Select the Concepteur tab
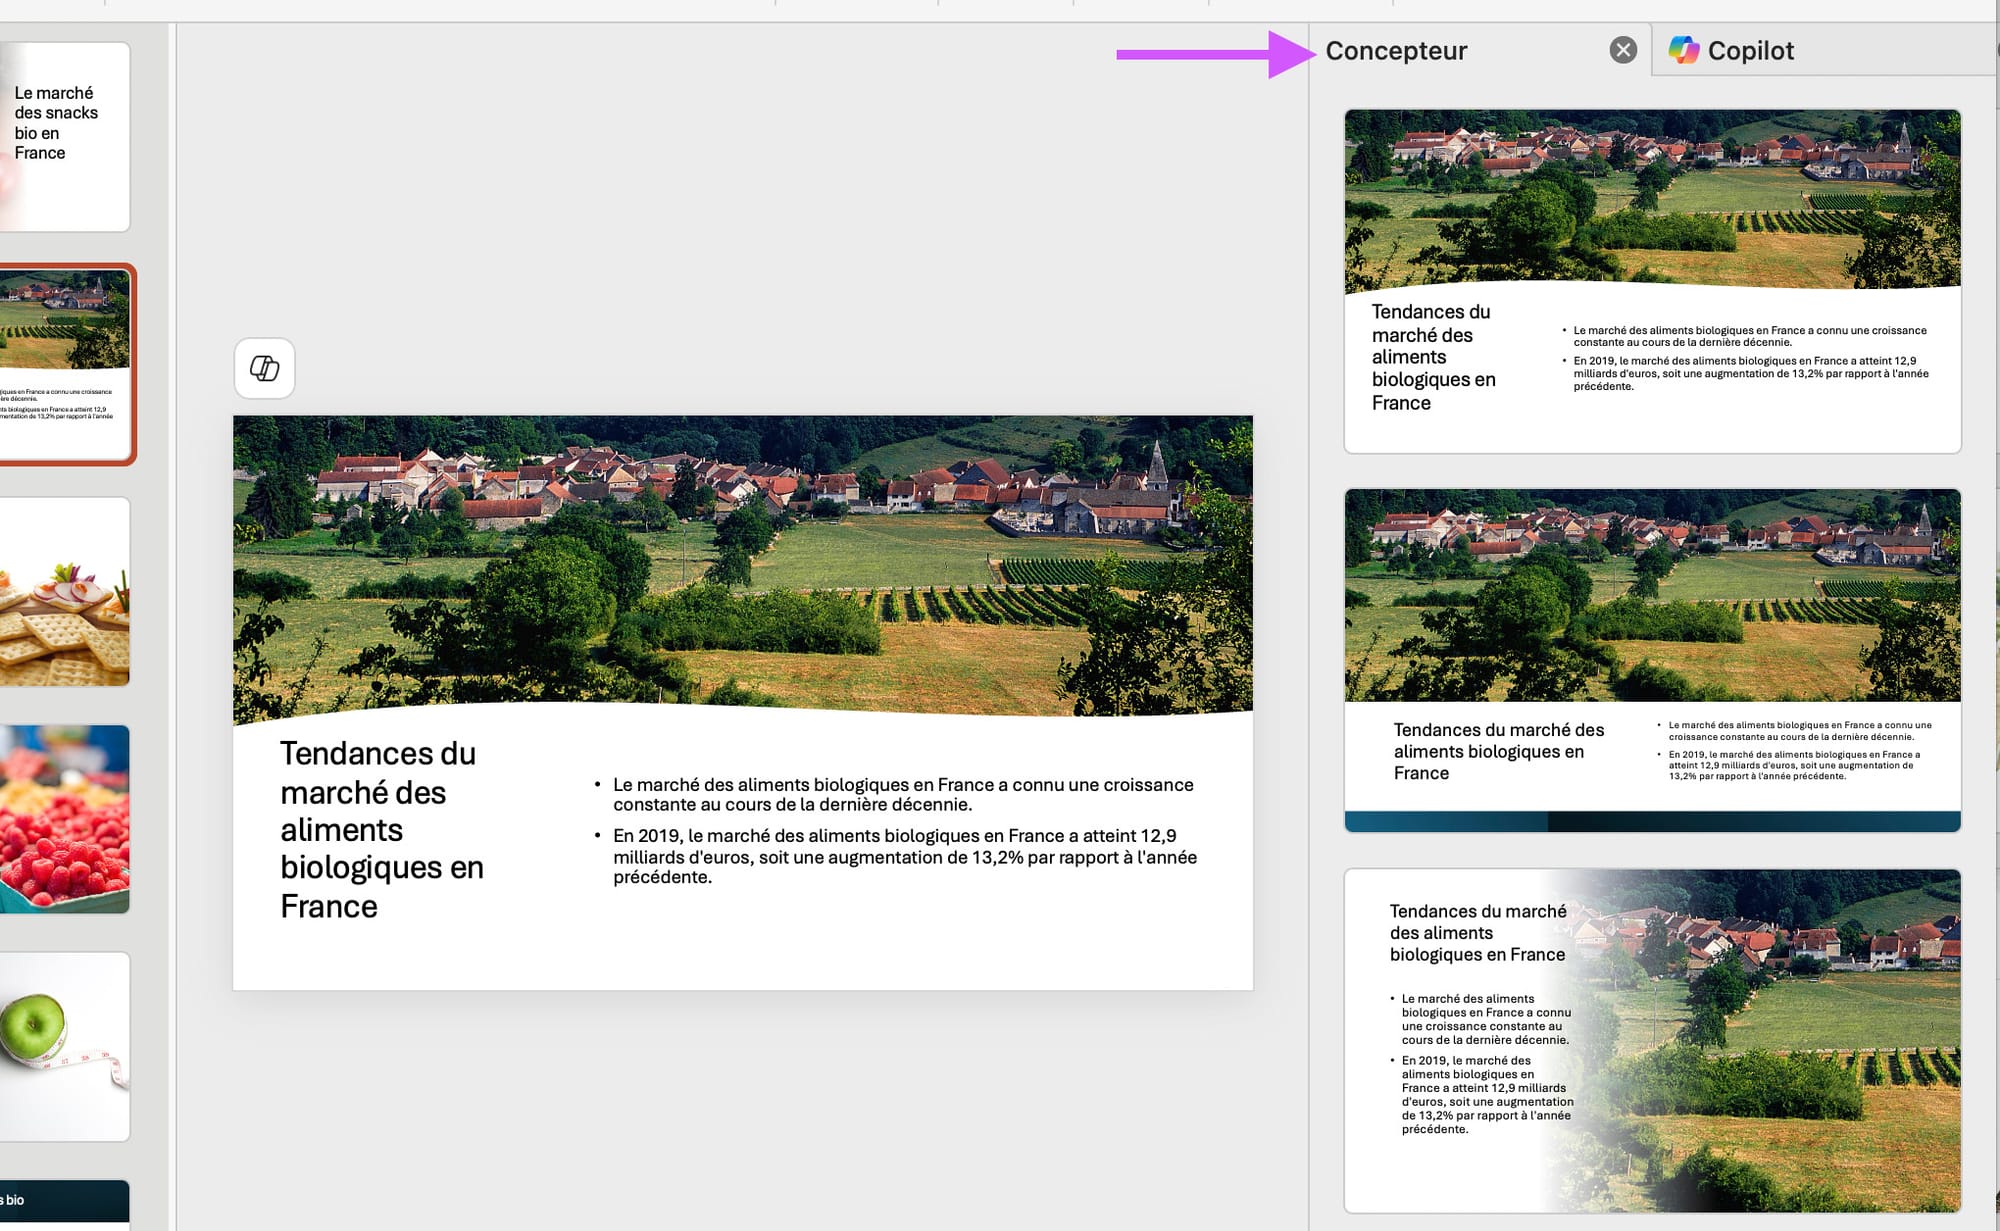Viewport: 2000px width, 1231px height. (x=1396, y=50)
